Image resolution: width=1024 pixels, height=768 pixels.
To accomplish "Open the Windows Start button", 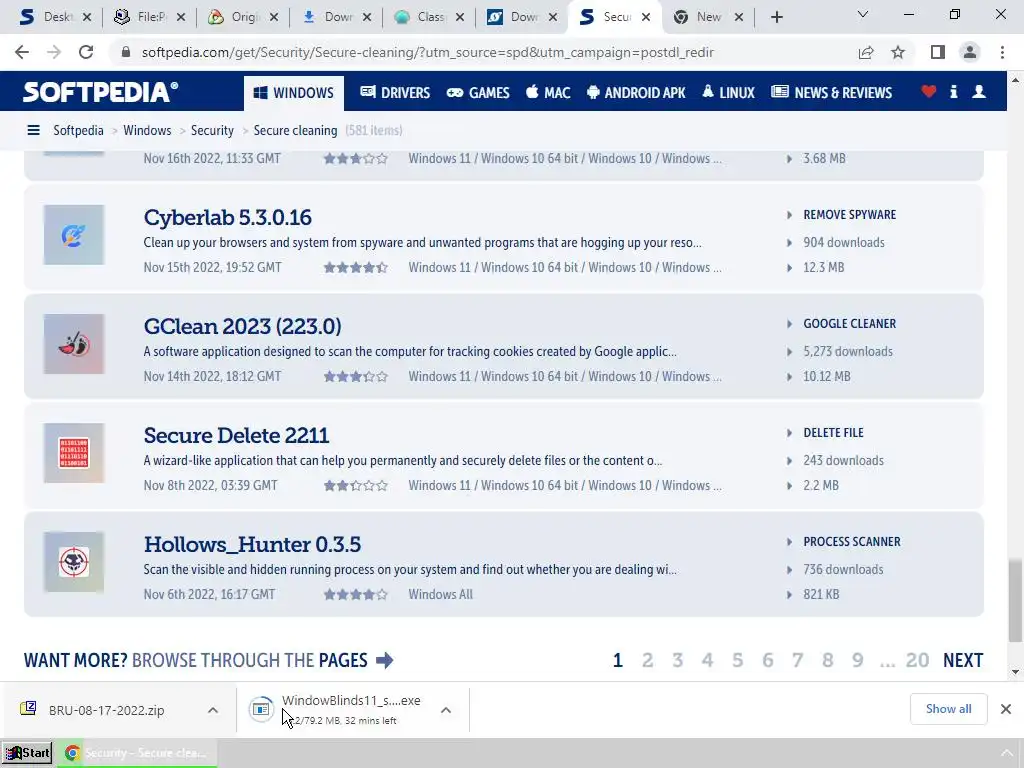I will click(x=27, y=753).
